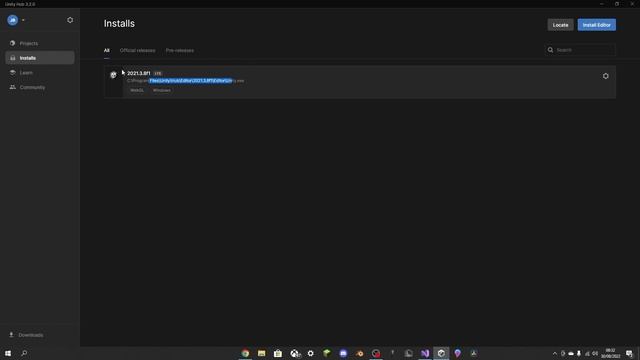Switch to Official releases tab
Viewport: 640px width, 360px height.
138,51
